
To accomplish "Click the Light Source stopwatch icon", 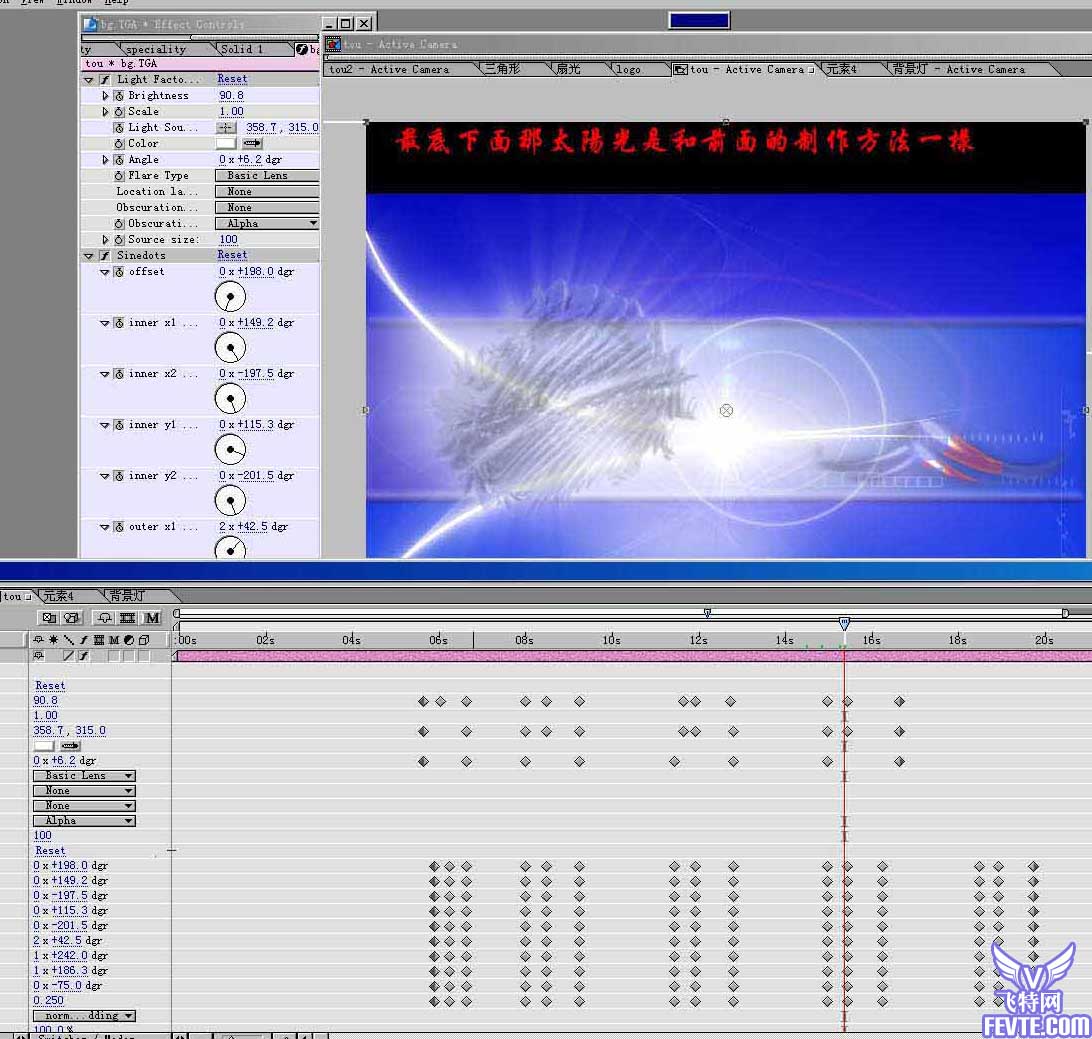I will pos(119,127).
